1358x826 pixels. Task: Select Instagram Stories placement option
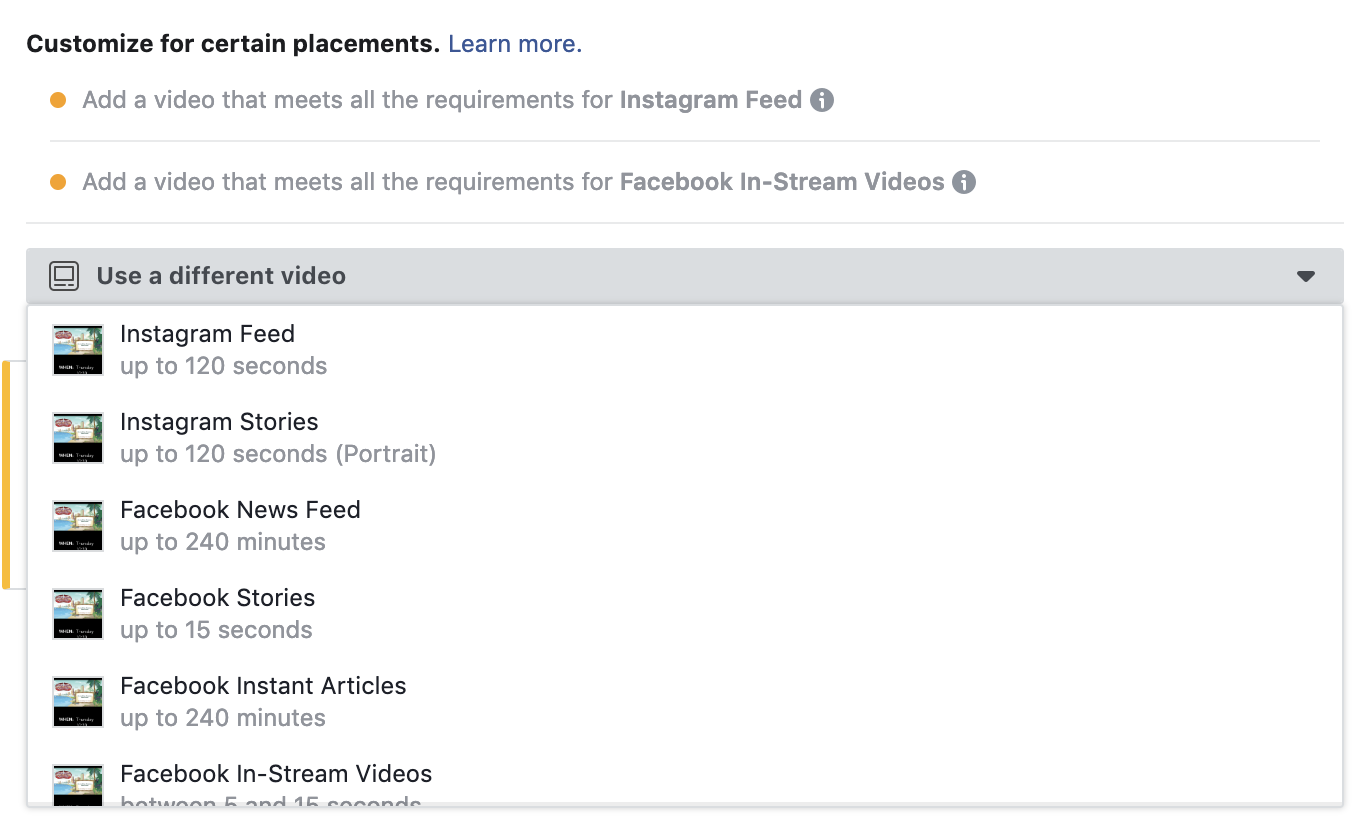point(685,437)
